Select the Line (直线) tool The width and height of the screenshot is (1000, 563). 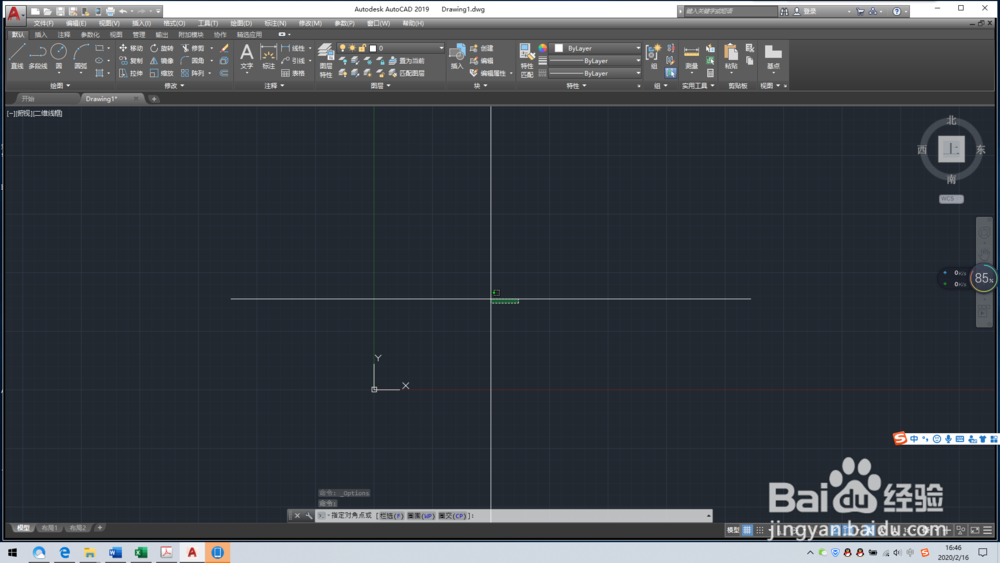pyautogui.click(x=17, y=56)
